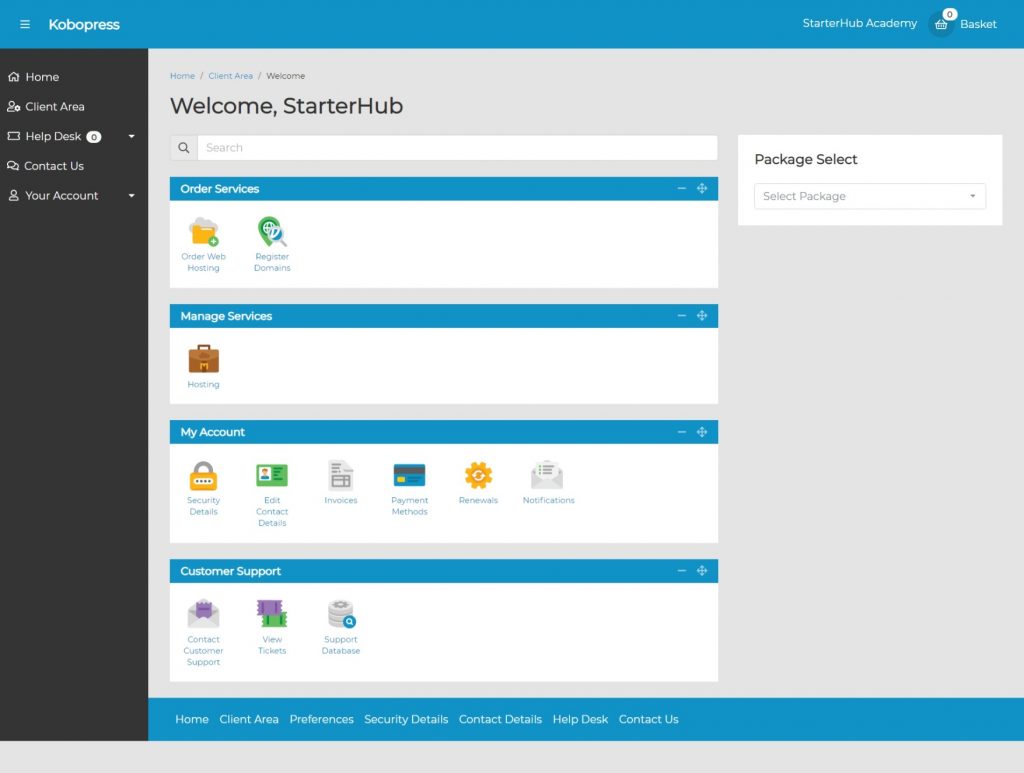Open Preferences in the footer

[x=321, y=719]
